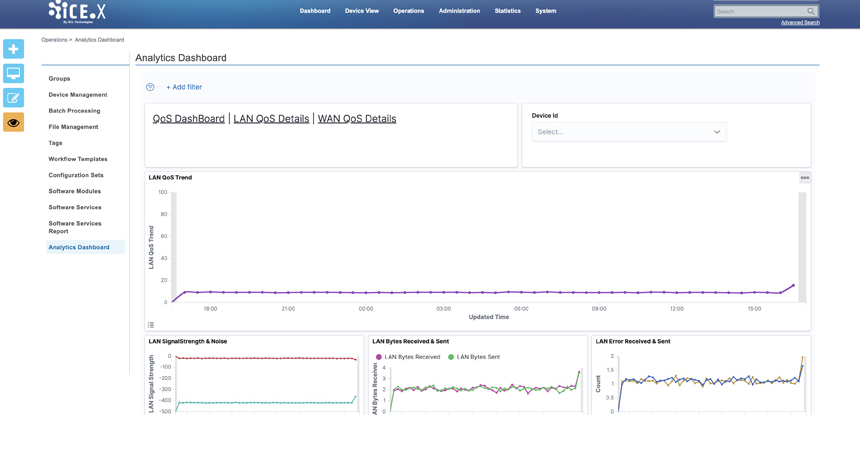Click the ICE.X logo
860x472 pixels.
pyautogui.click(x=77, y=12)
